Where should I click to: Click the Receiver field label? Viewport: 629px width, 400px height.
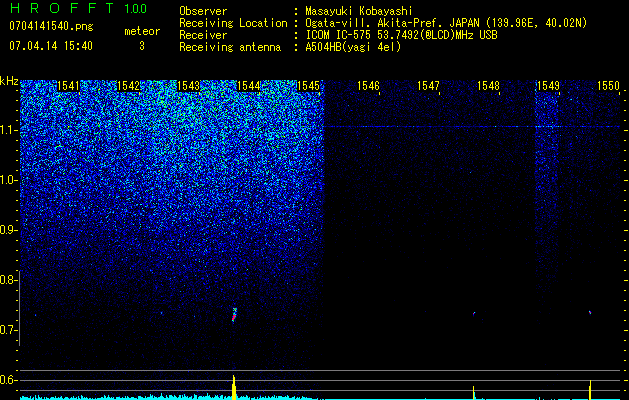pos(203,35)
